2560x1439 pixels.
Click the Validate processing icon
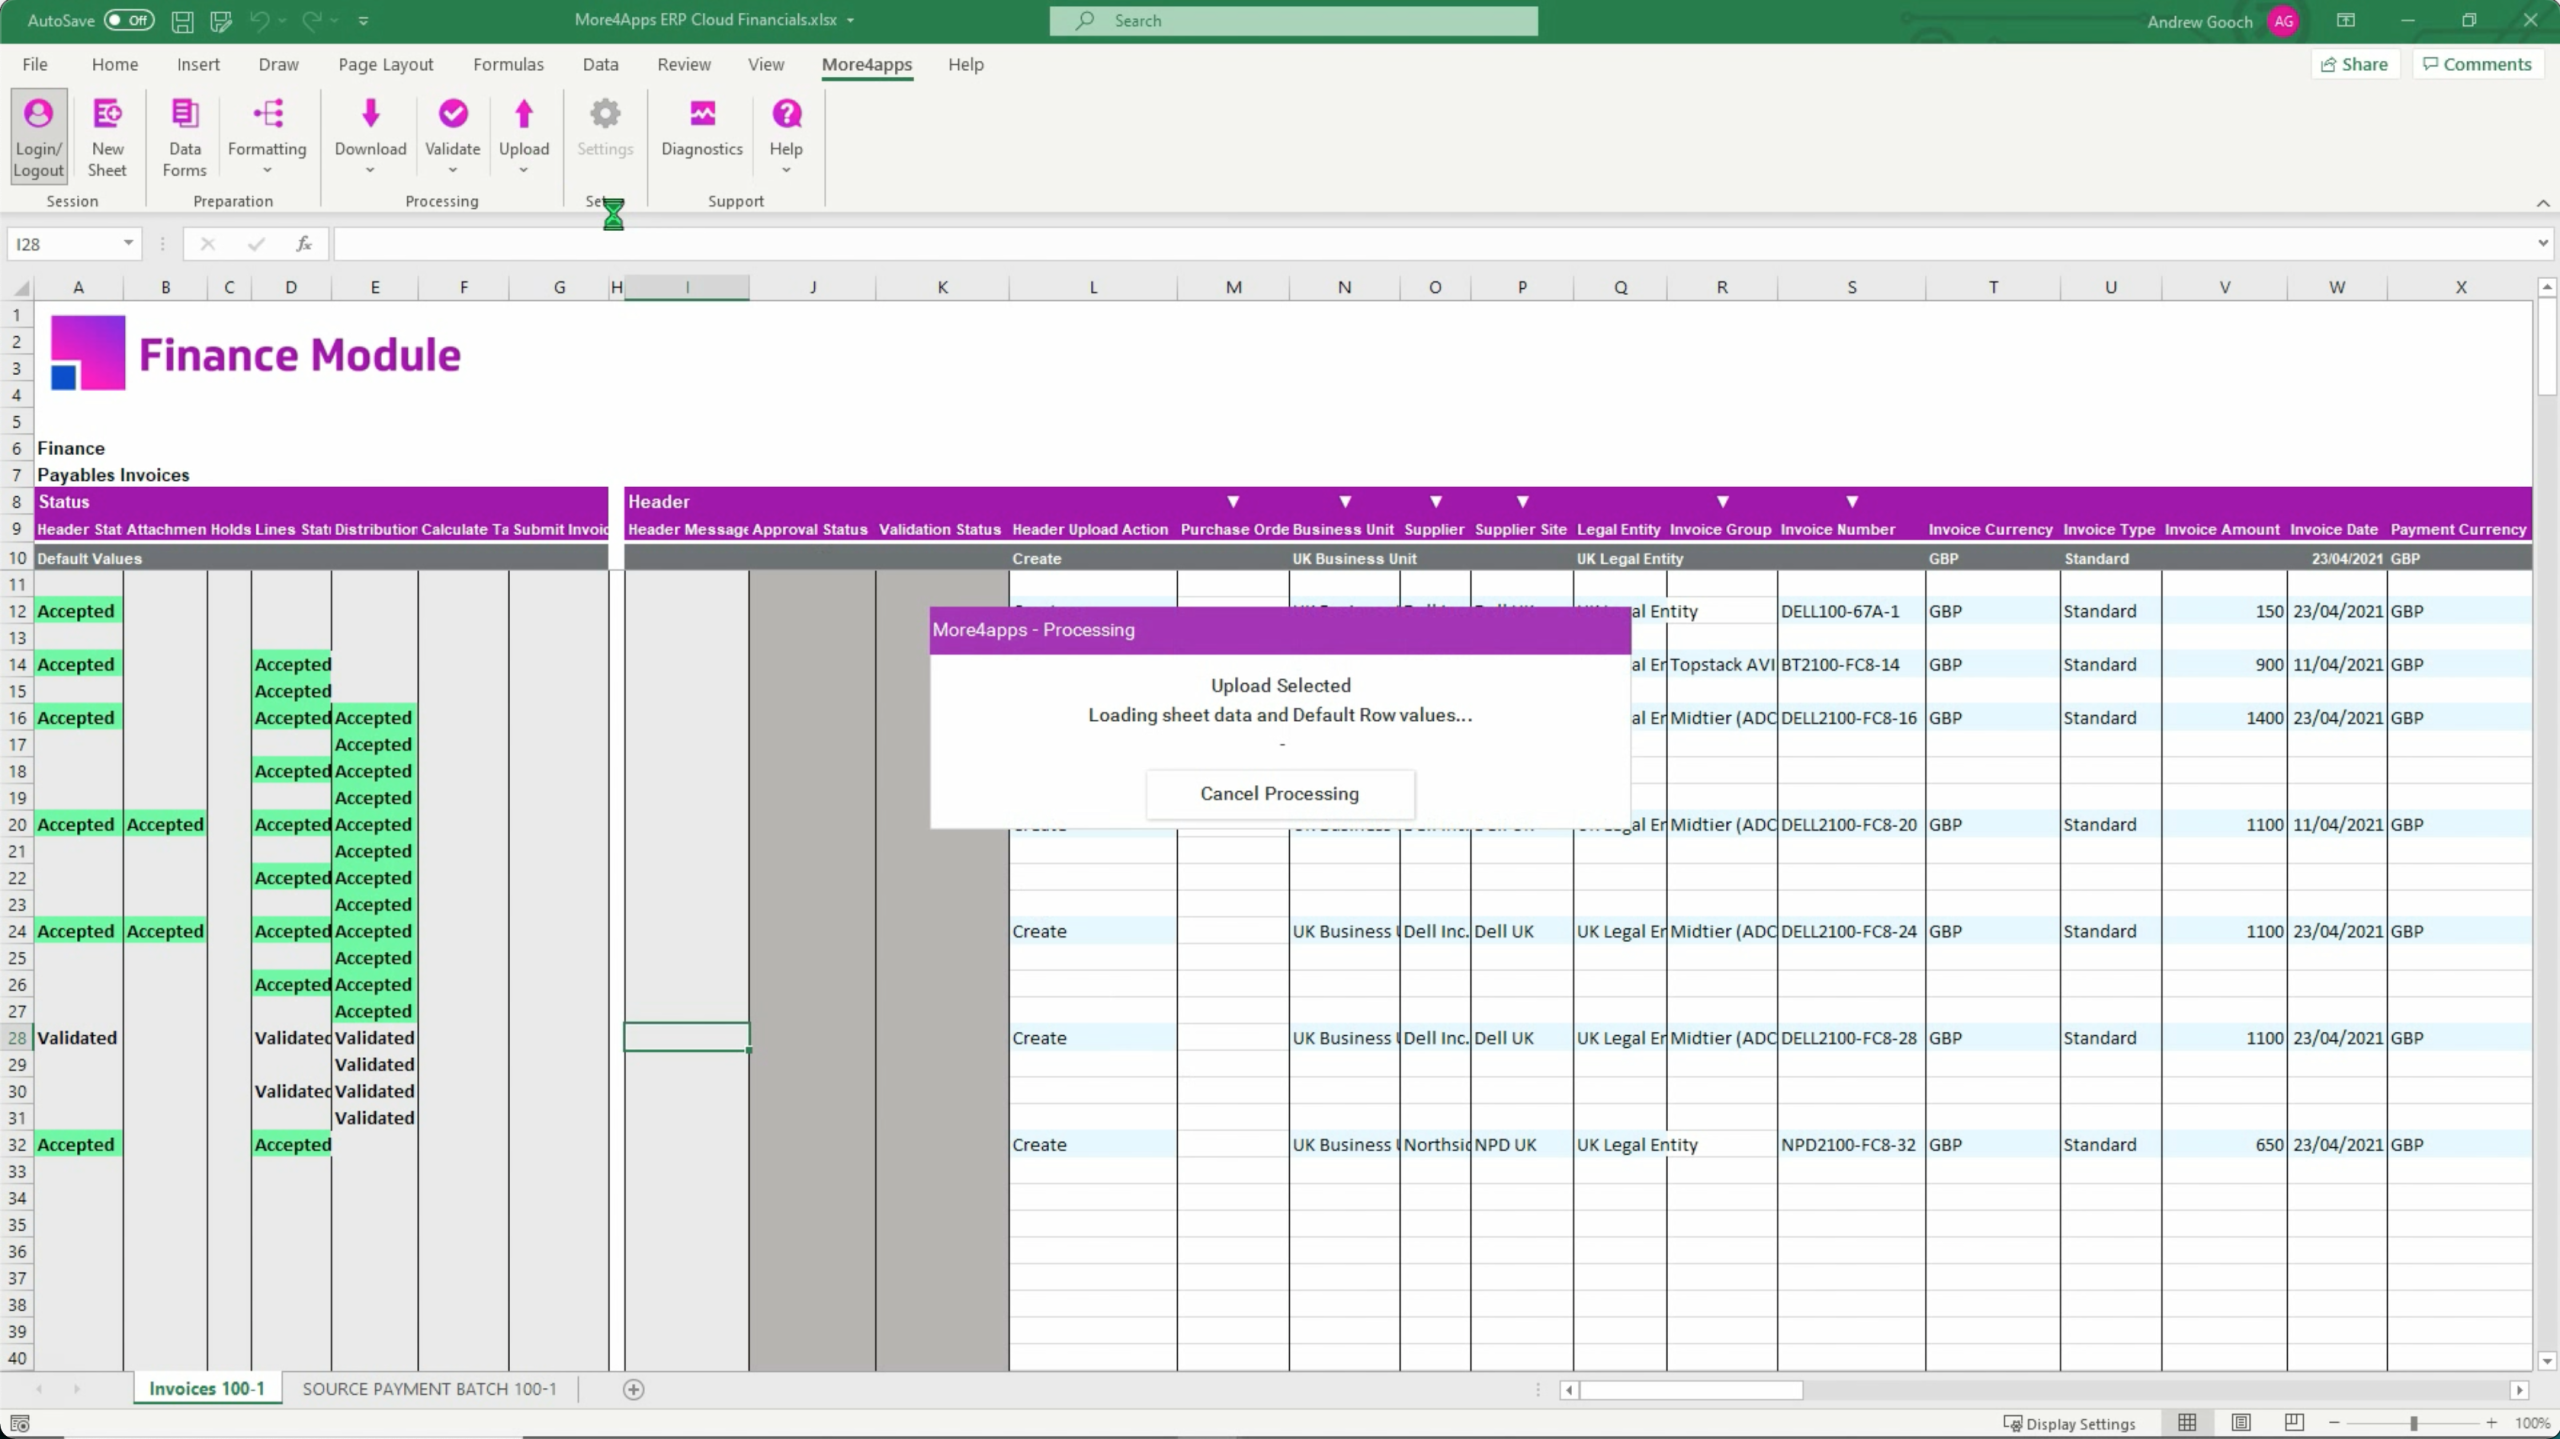(x=452, y=125)
